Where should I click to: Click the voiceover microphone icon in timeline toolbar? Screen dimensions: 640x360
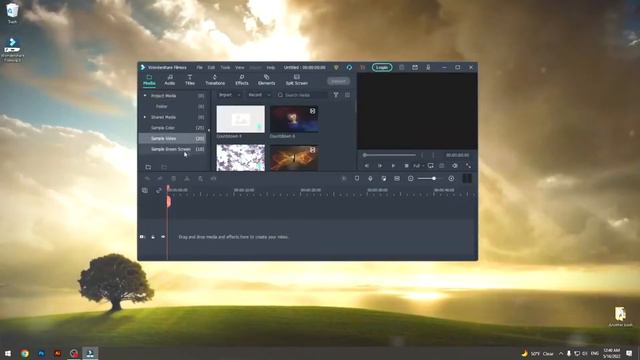(370, 178)
